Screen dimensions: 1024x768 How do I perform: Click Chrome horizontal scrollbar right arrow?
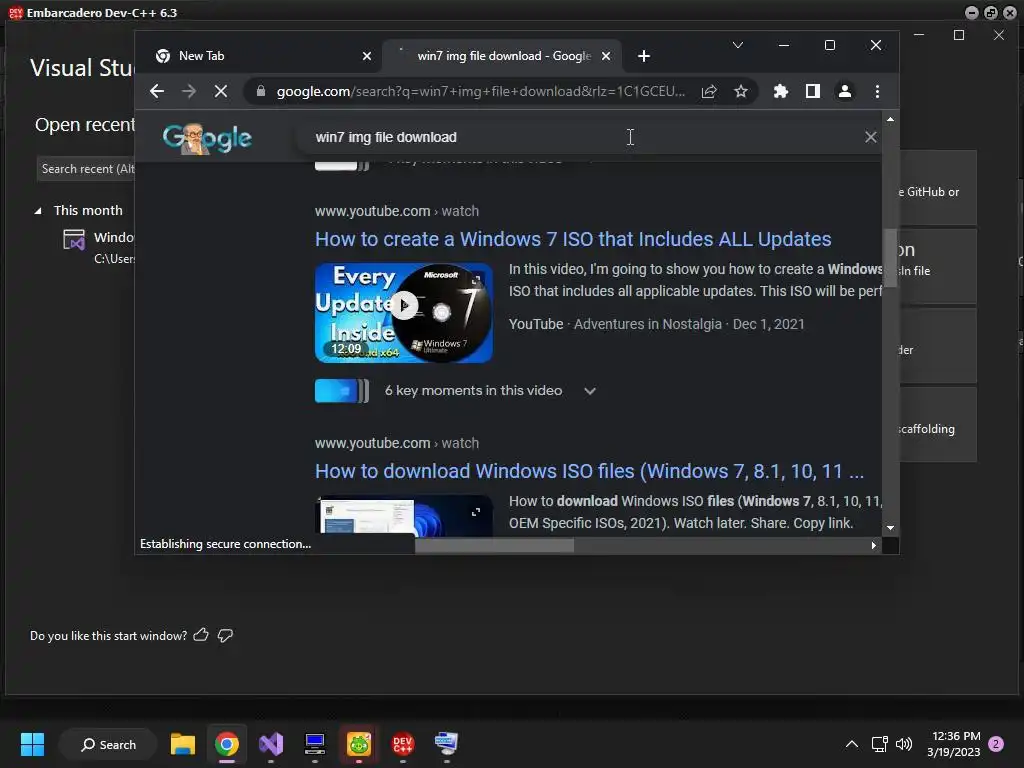coord(874,545)
